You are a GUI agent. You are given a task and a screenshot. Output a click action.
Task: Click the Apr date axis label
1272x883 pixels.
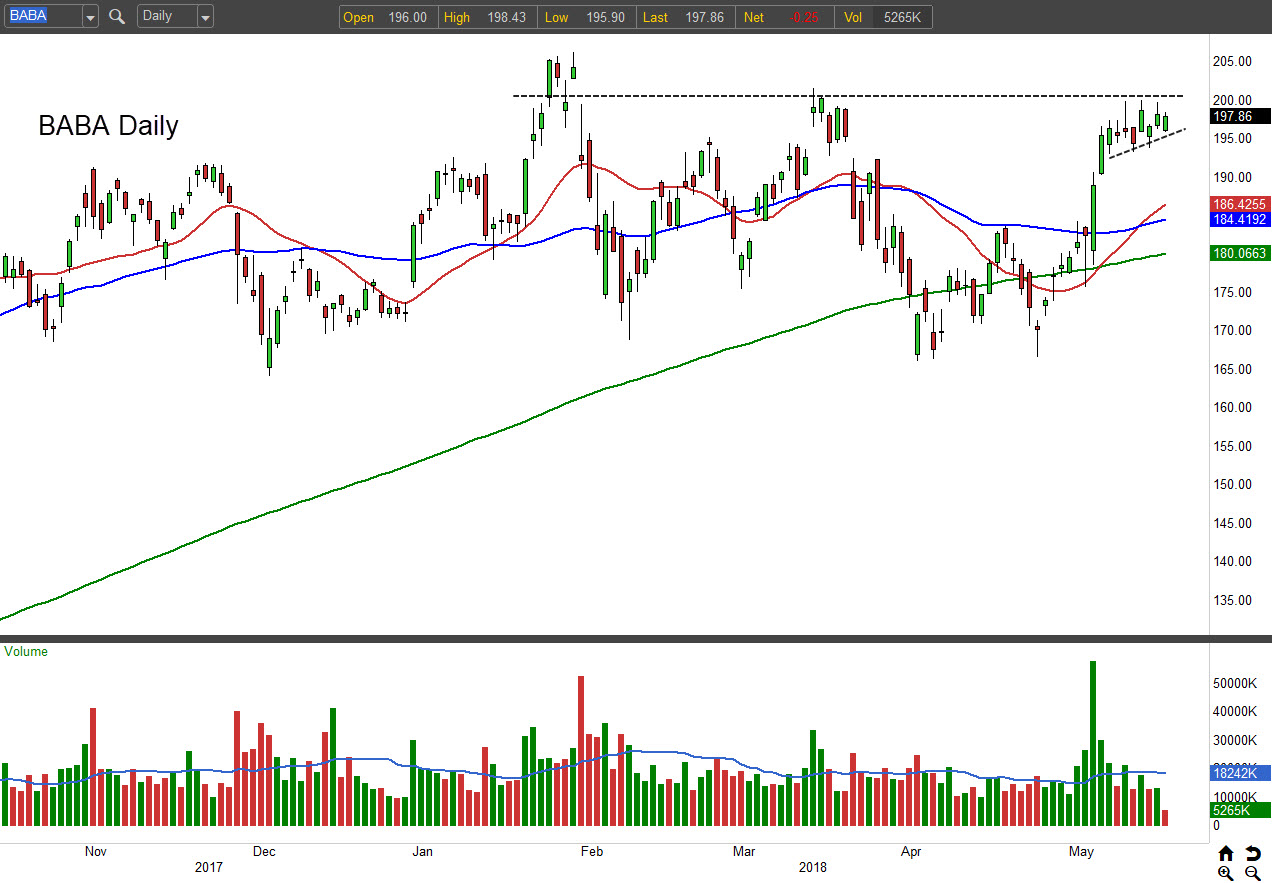point(911,852)
